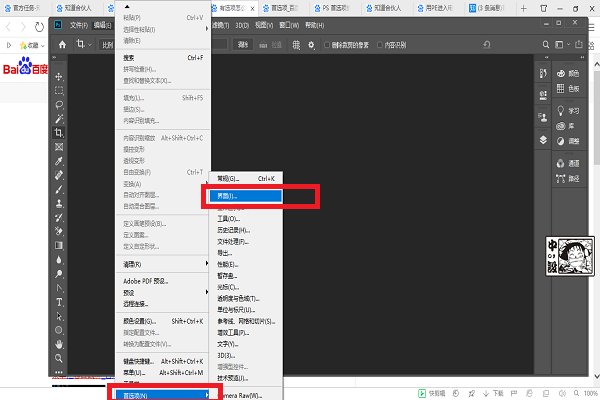Expand the 选择性粘贴 submenu
Viewport: 600px width, 400px height.
[163, 29]
